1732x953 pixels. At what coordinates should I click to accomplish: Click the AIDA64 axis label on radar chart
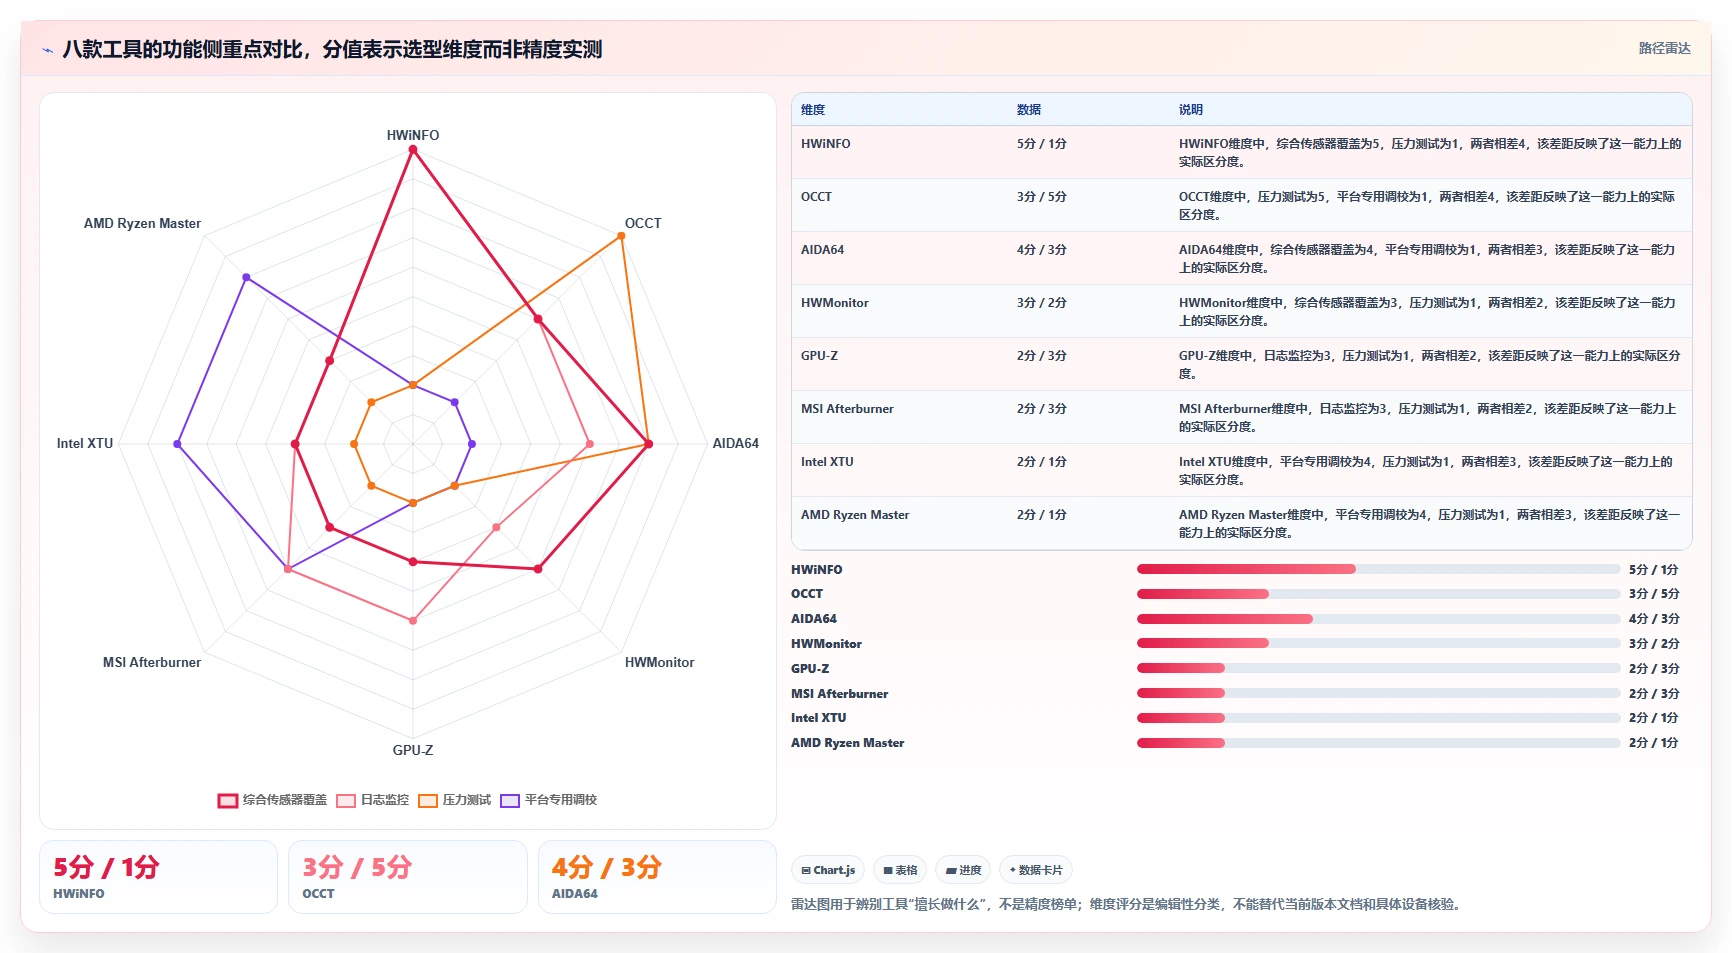click(x=735, y=443)
